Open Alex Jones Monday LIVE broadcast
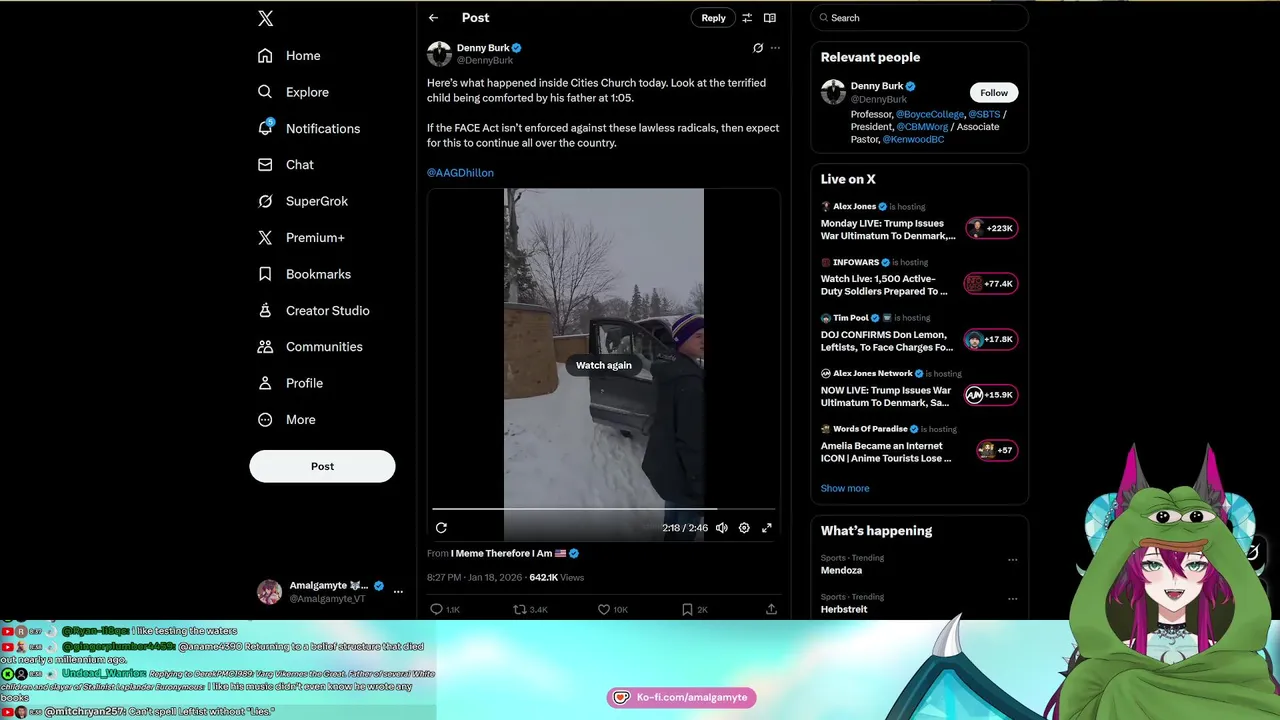1280x720 pixels. click(x=888, y=230)
